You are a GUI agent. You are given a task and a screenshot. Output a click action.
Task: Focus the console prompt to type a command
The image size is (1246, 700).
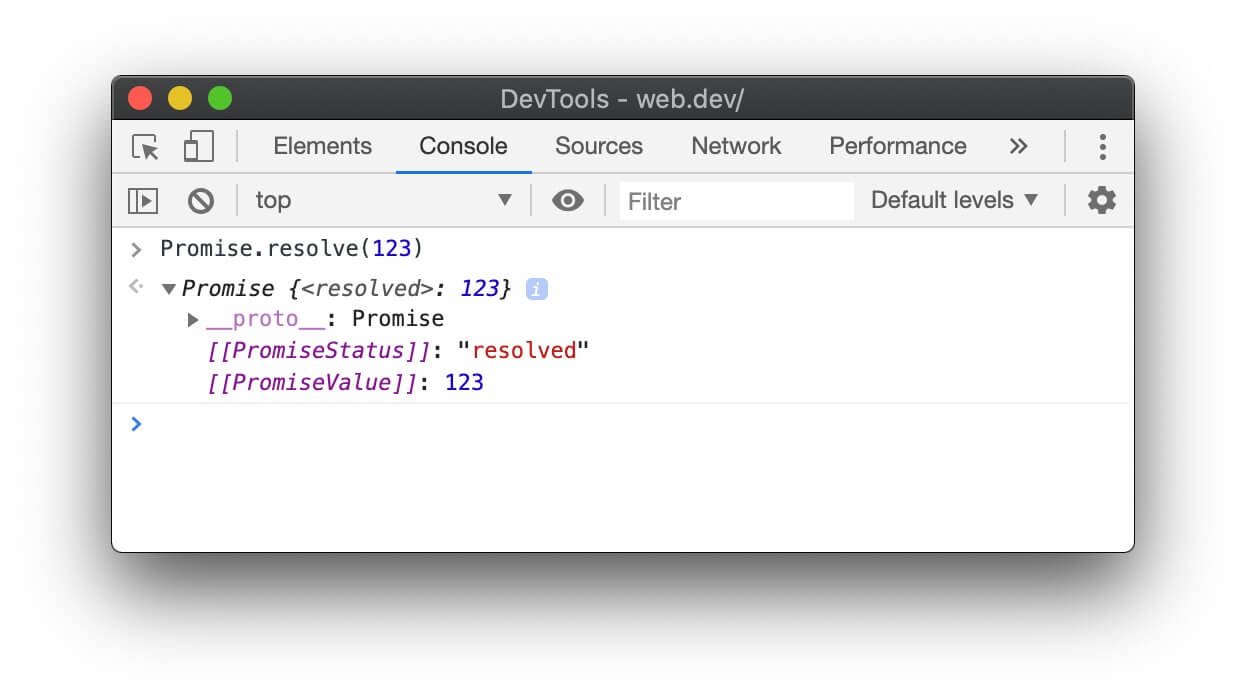pyautogui.click(x=400, y=424)
